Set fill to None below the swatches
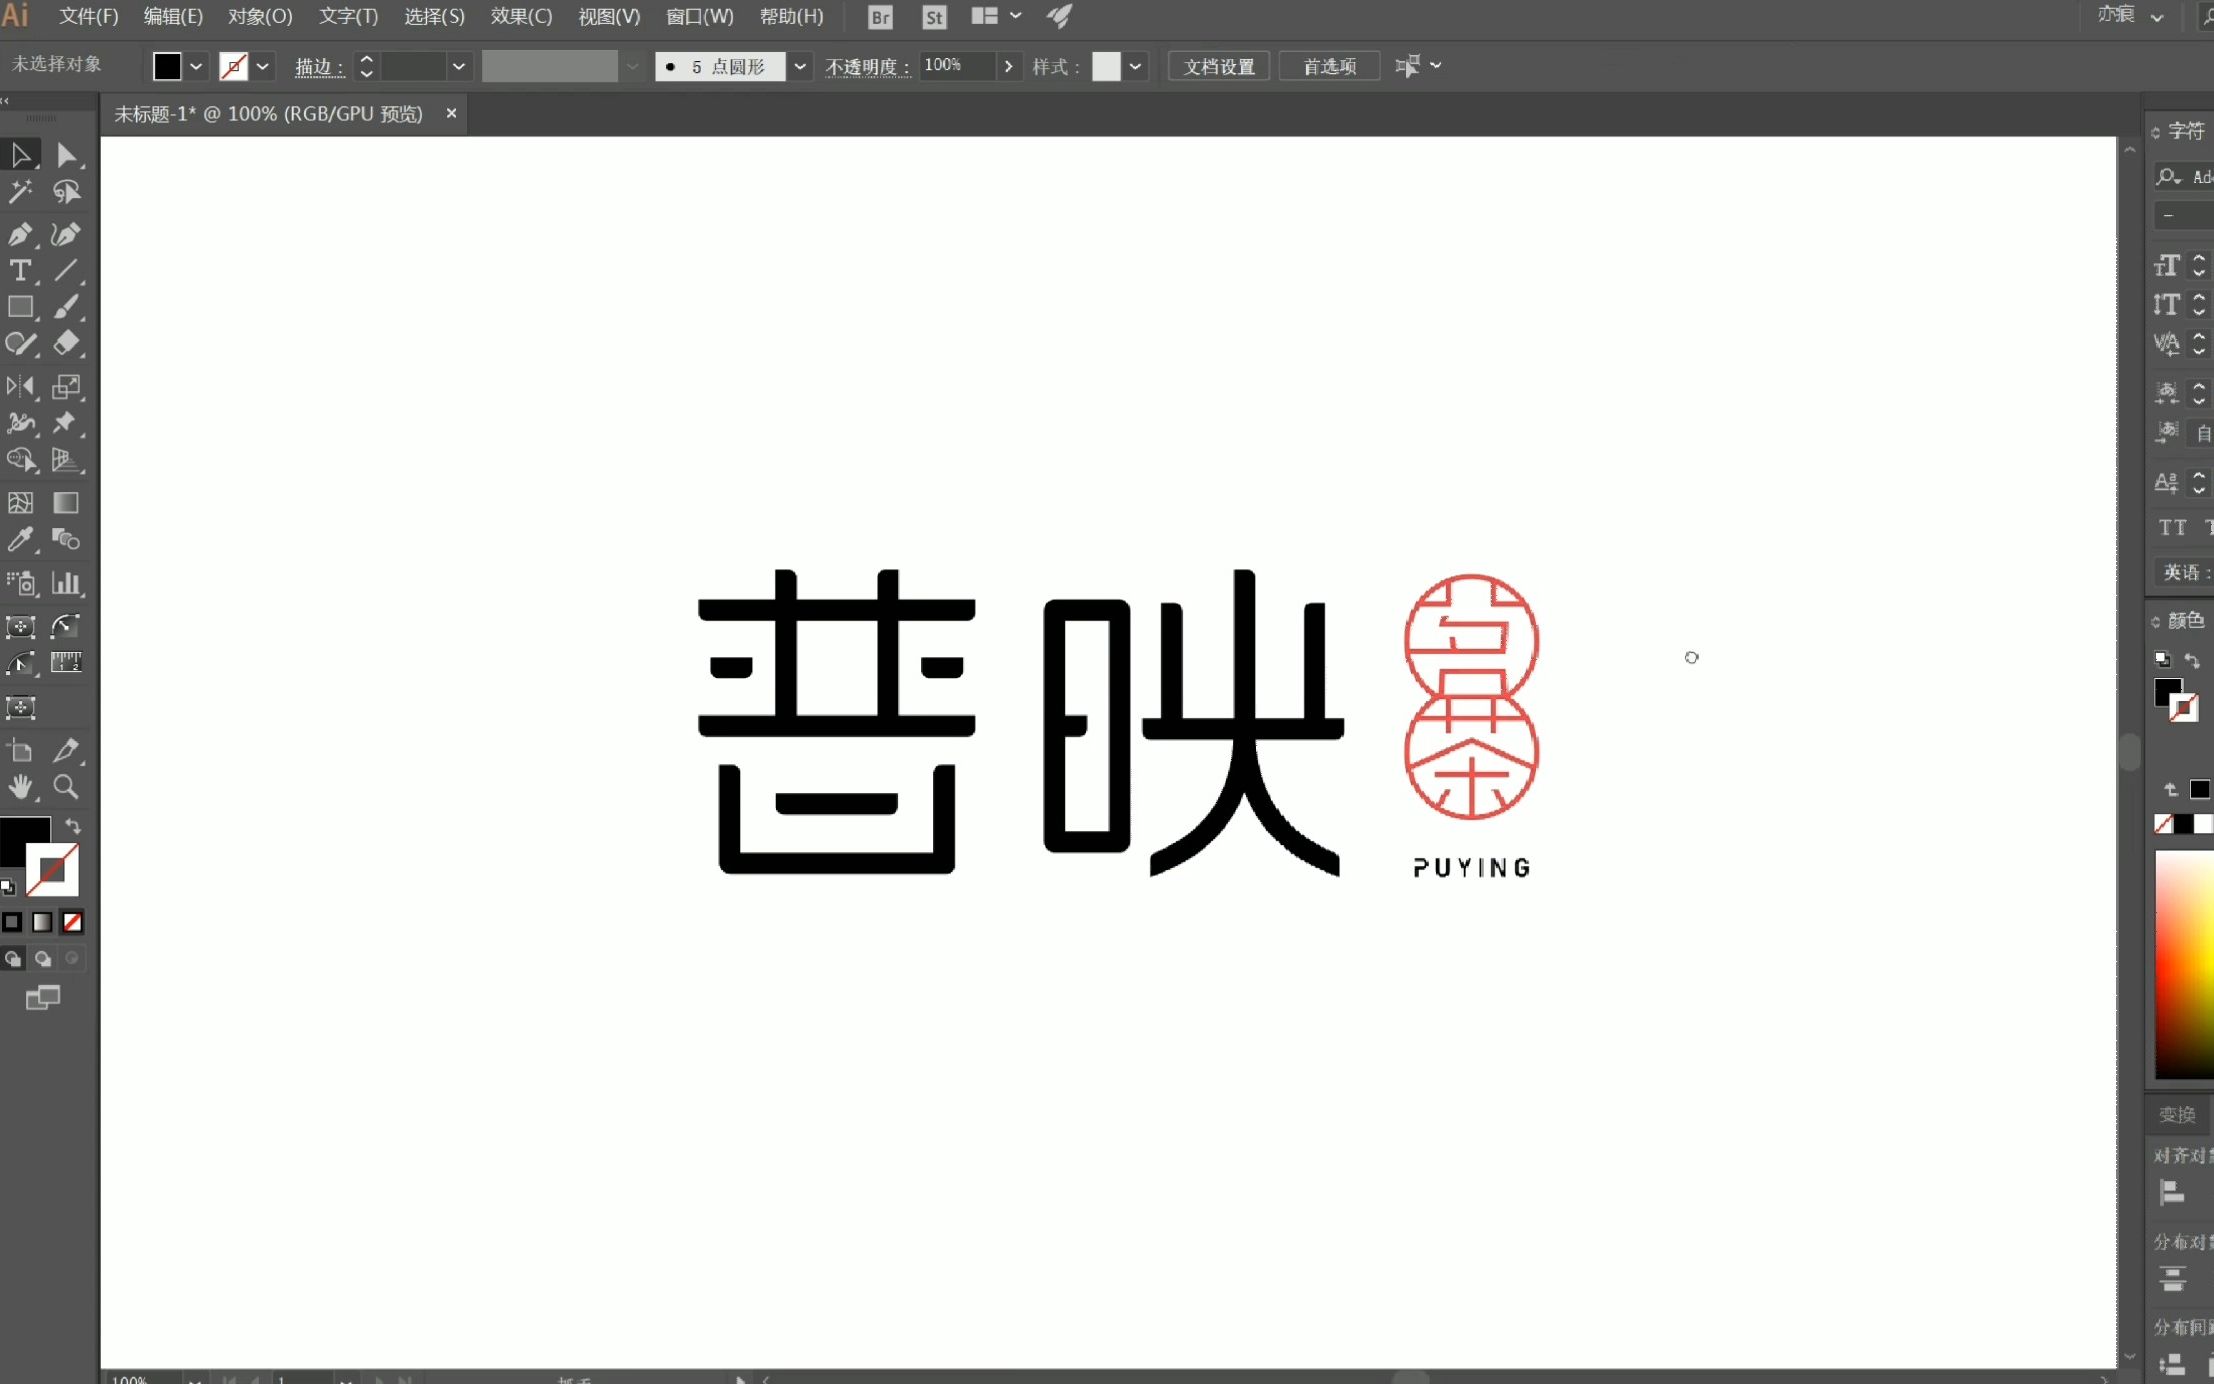 [72, 921]
